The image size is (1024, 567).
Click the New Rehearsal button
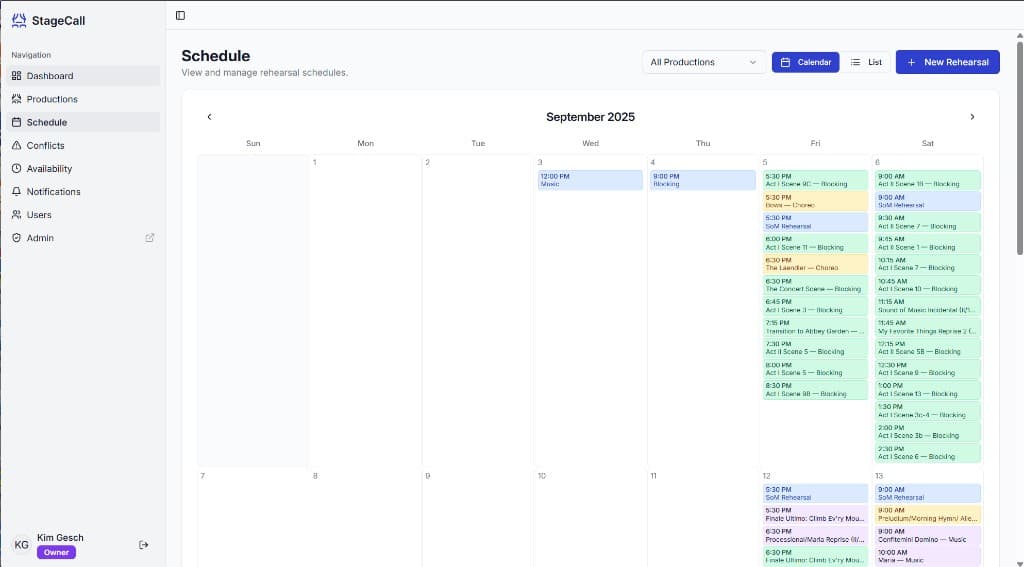948,62
